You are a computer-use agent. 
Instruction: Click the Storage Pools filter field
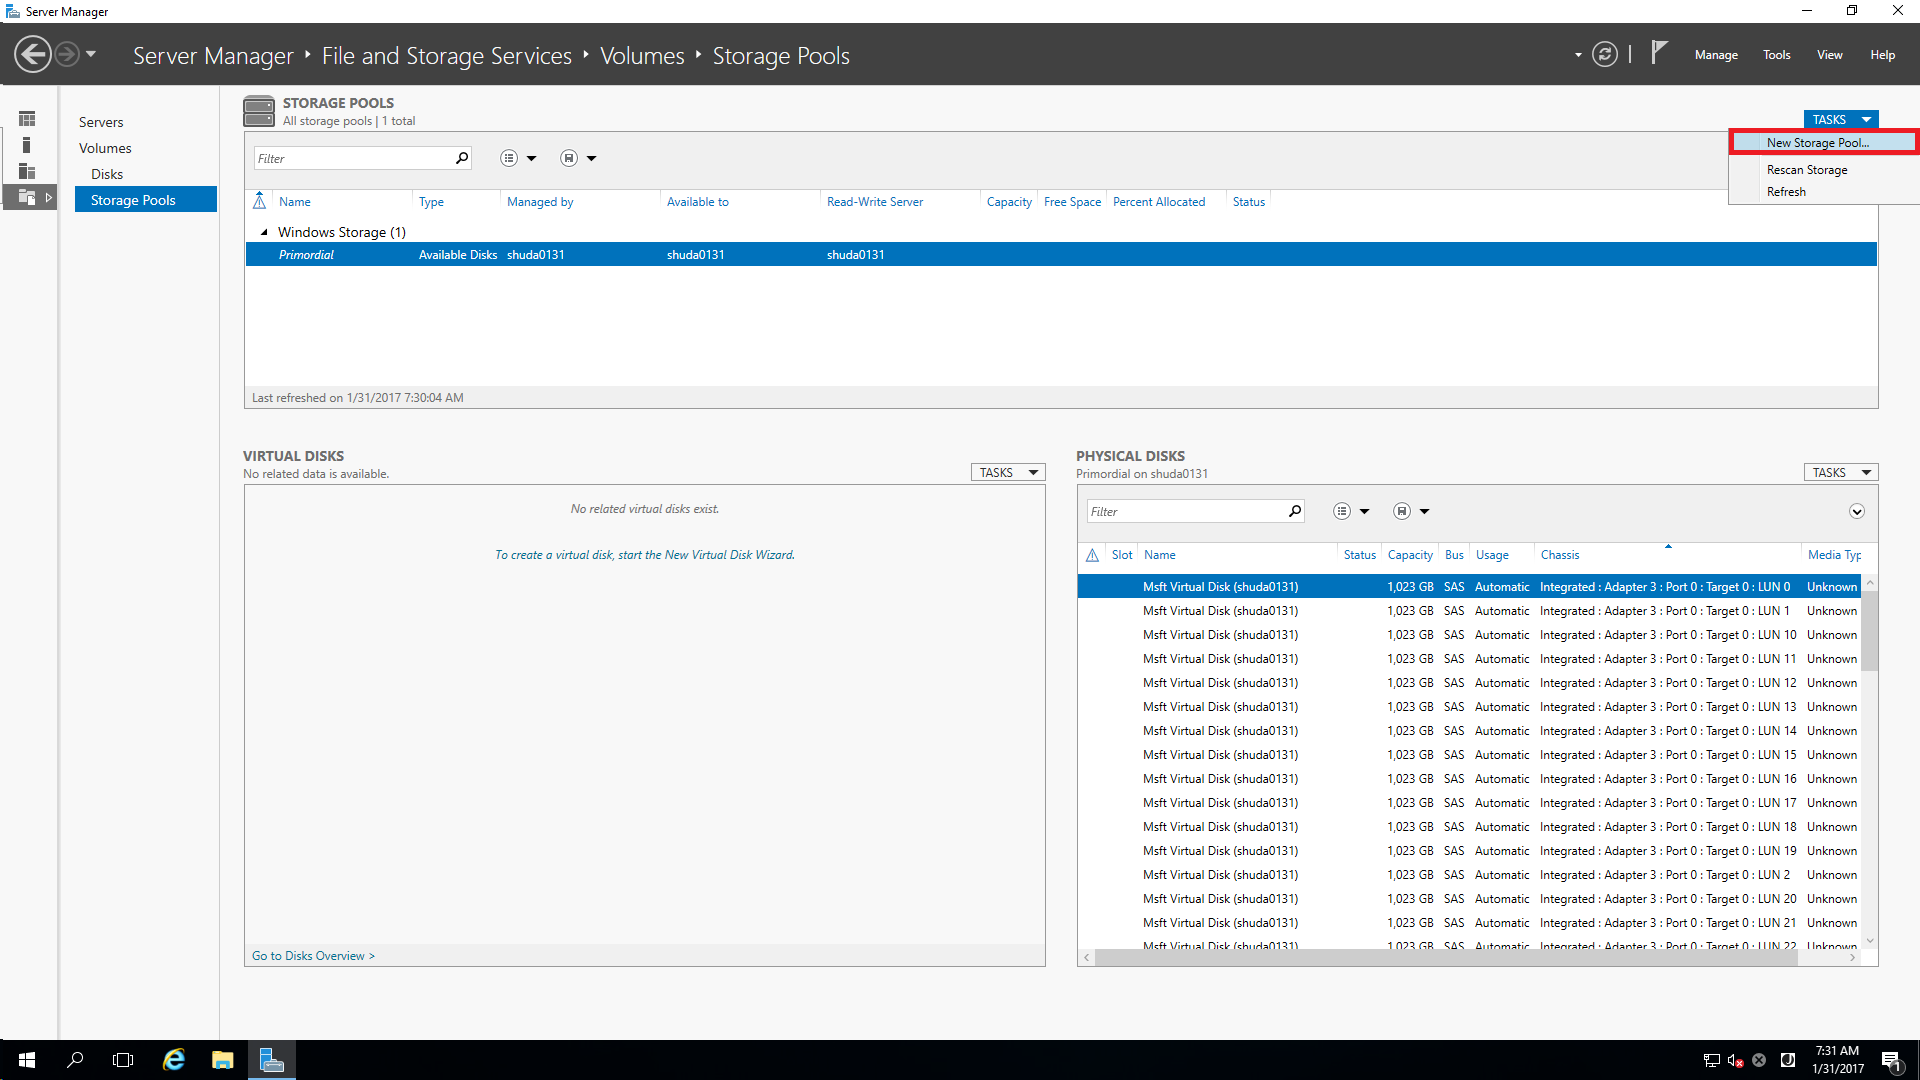(353, 158)
